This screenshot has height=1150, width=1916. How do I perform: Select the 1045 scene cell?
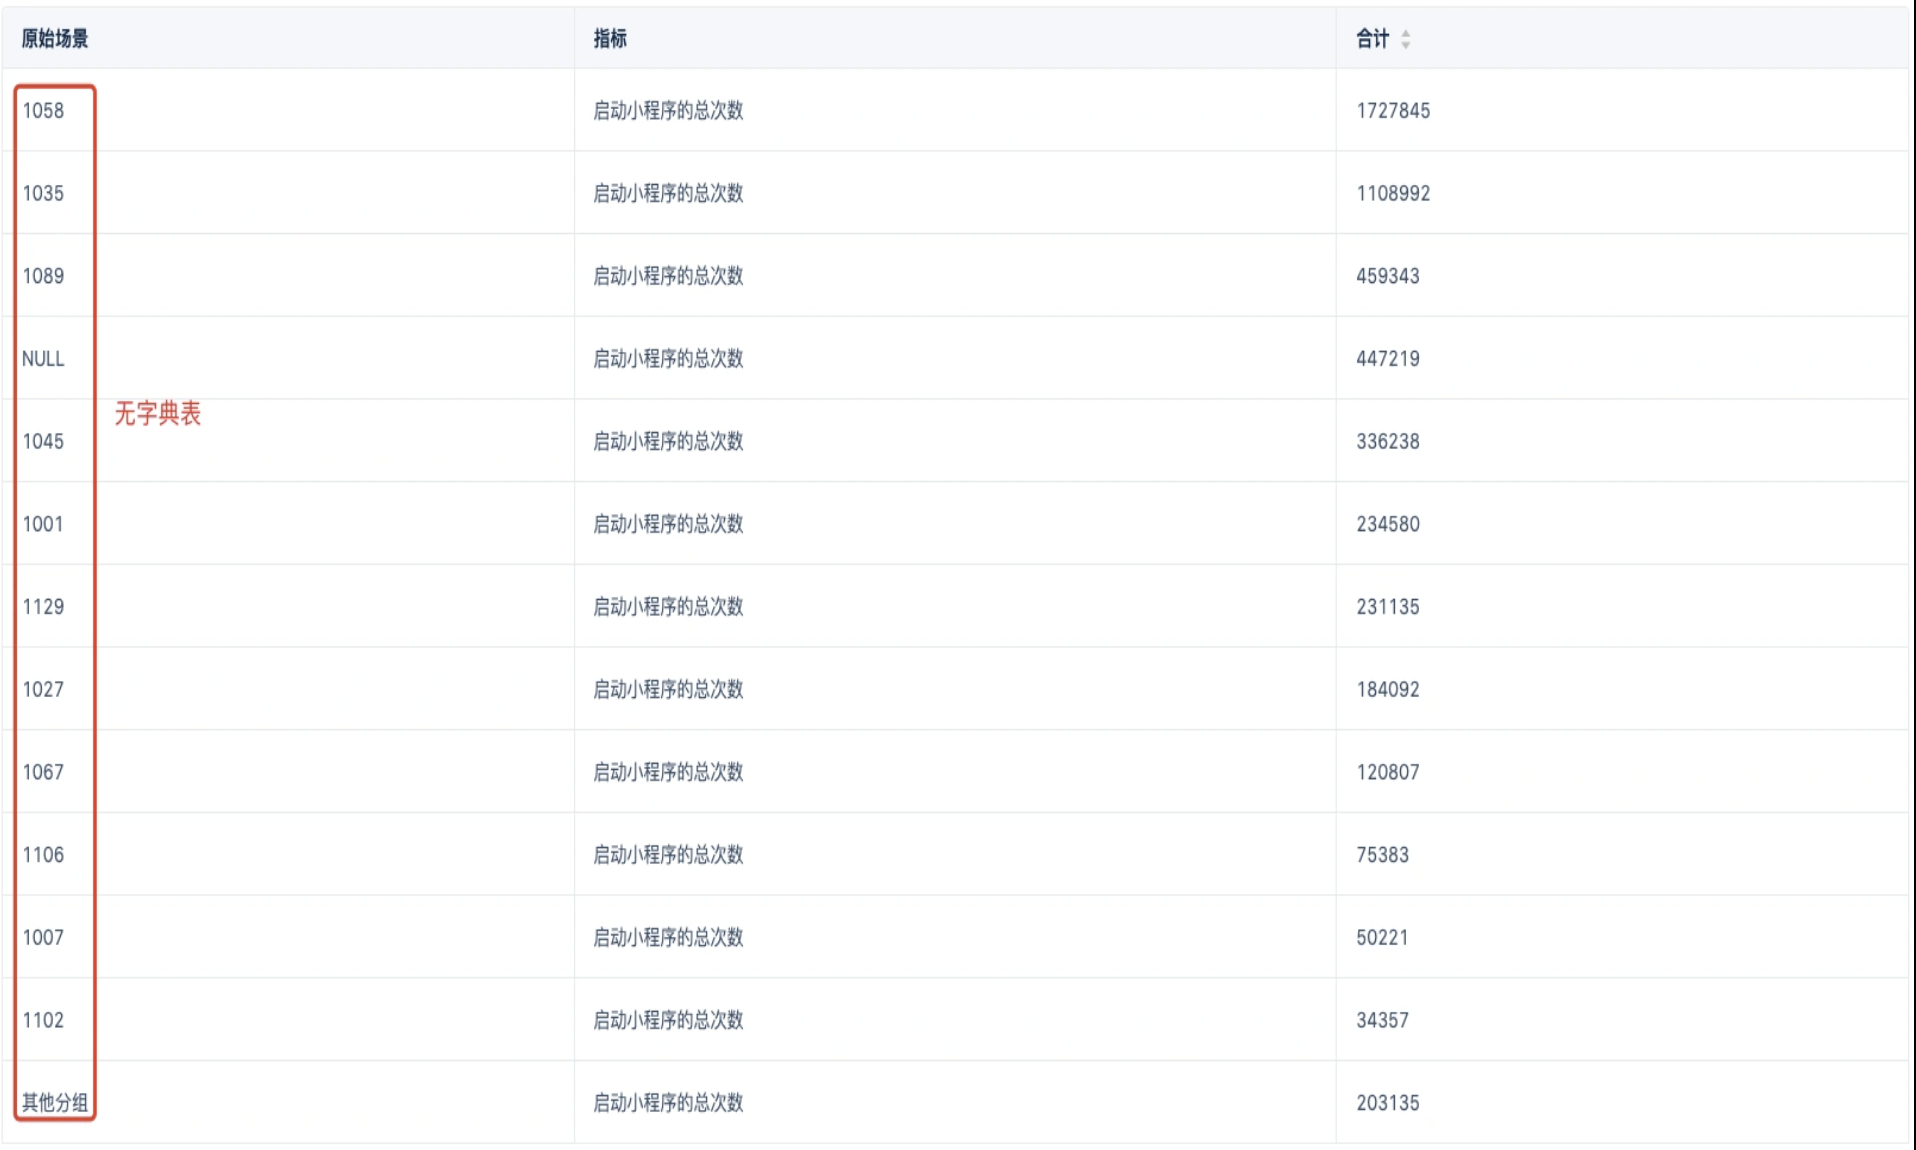point(43,441)
